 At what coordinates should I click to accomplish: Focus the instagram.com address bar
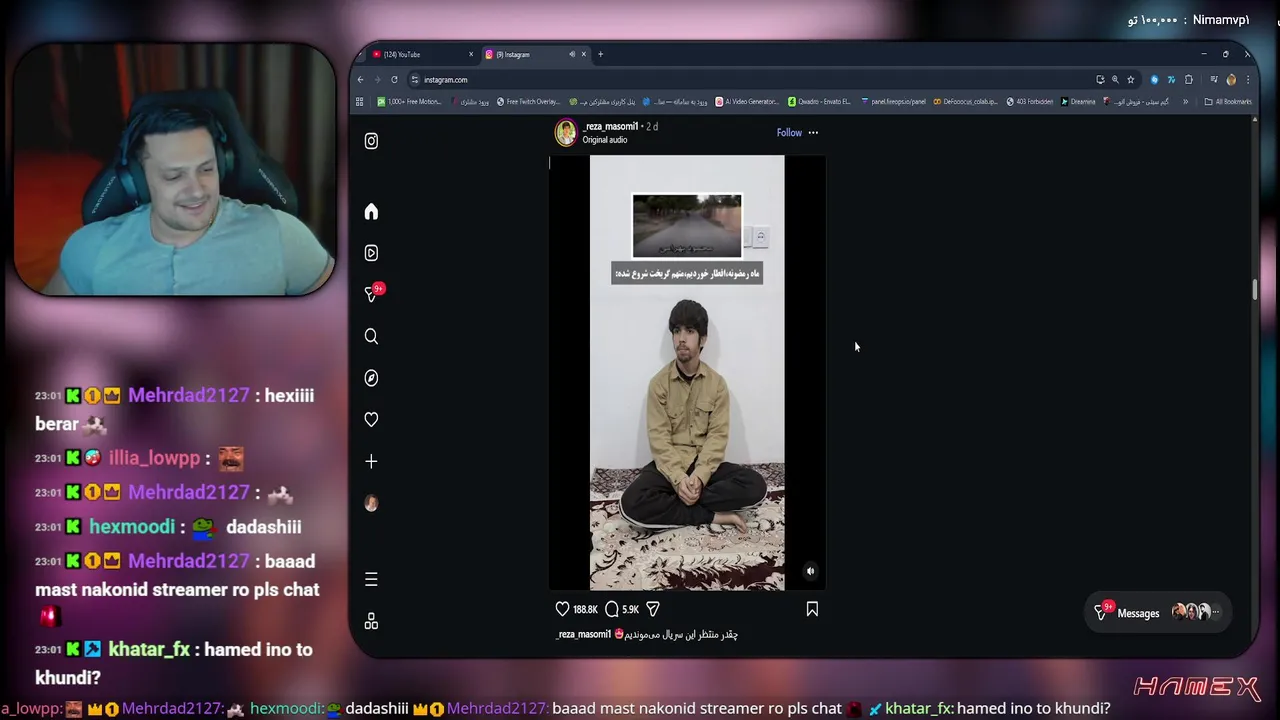pyautogui.click(x=750, y=80)
